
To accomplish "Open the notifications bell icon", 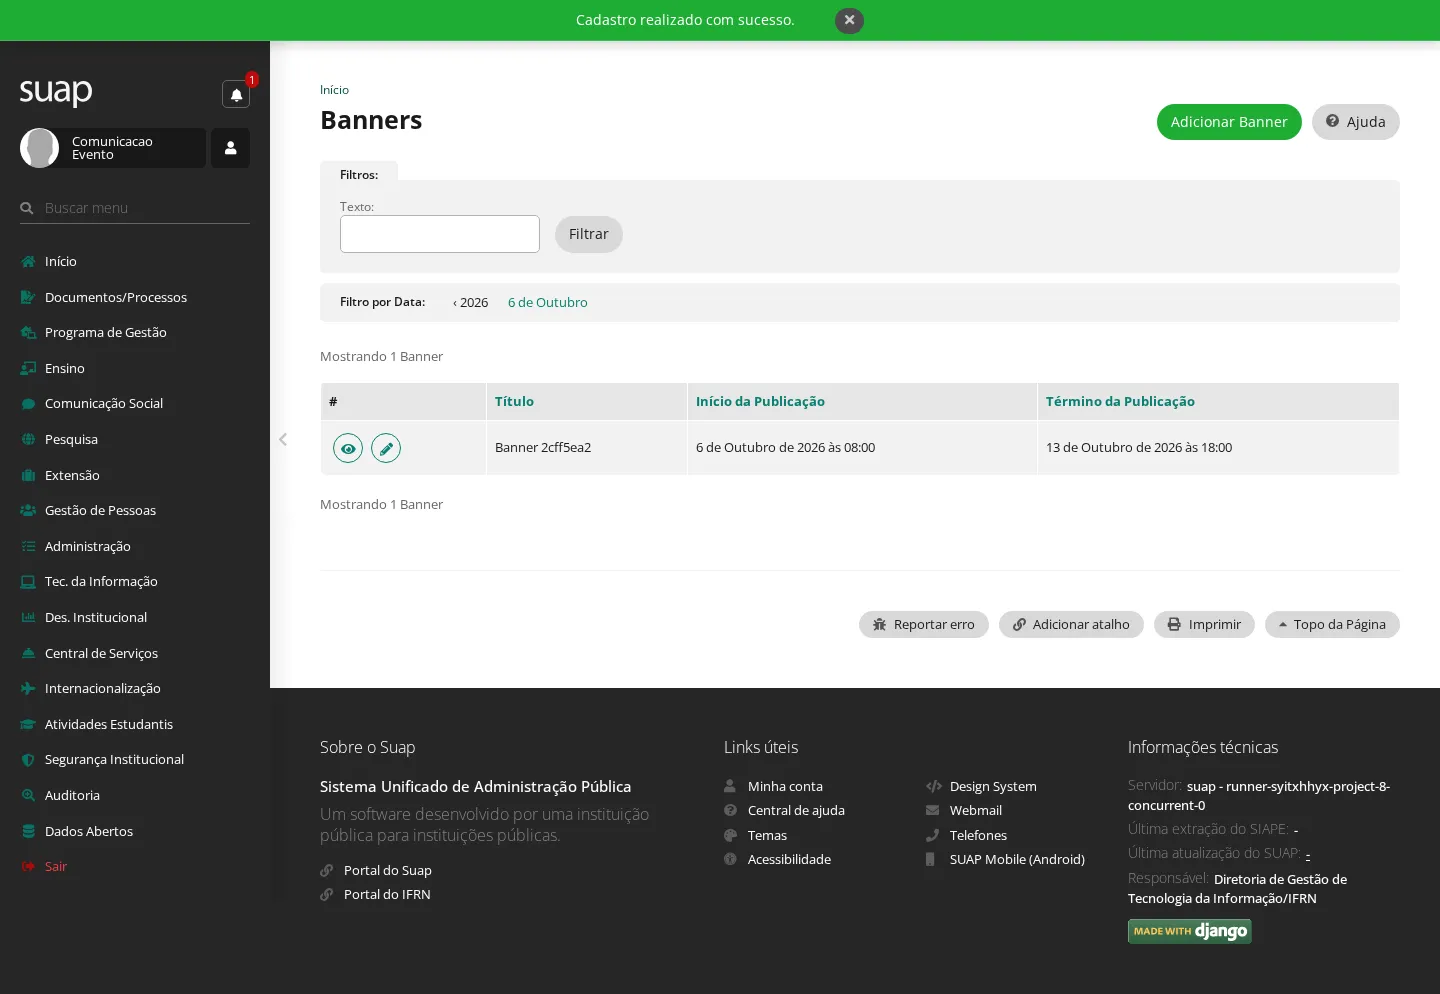I will click(x=236, y=94).
